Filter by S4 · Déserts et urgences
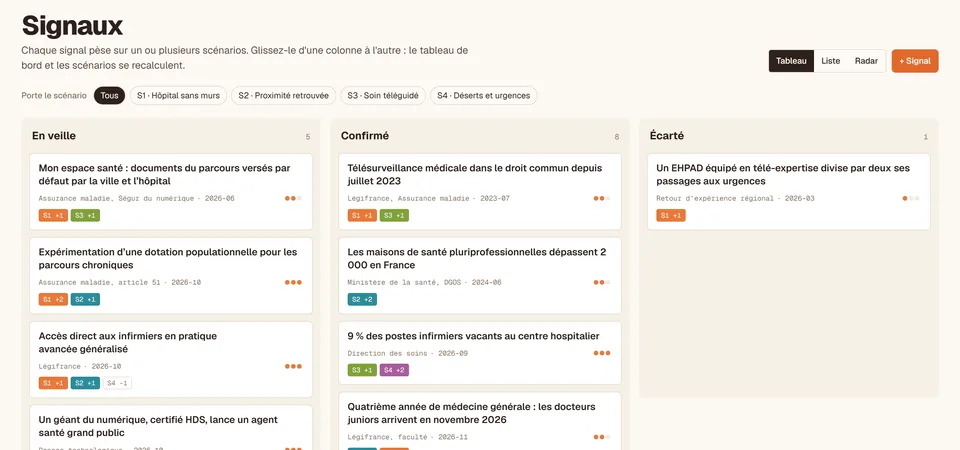Image resolution: width=960 pixels, height=450 pixels. coord(484,96)
